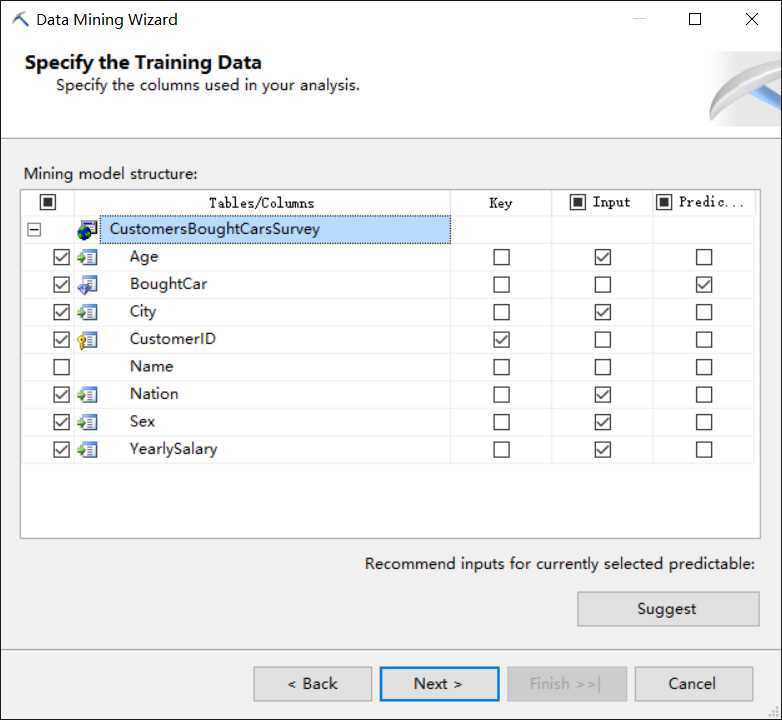This screenshot has width=782, height=720.
Task: Click the Sex column icon
Action: pyautogui.click(x=88, y=422)
